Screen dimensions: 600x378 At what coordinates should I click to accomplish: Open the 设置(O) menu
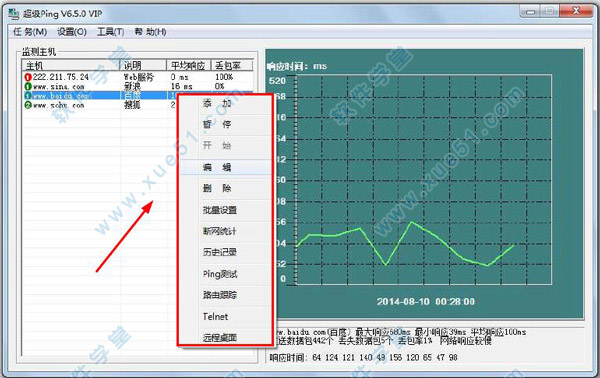[x=72, y=32]
